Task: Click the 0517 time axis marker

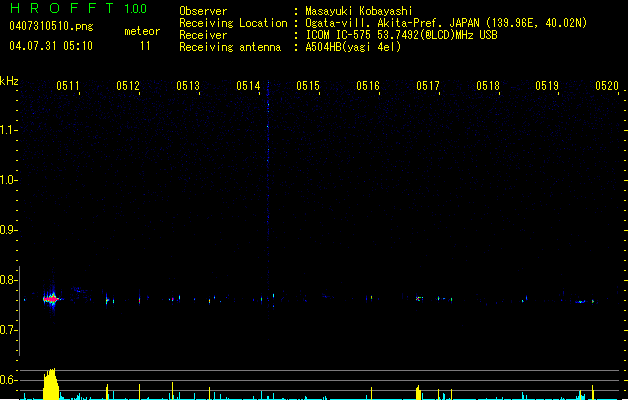Action: [428, 86]
